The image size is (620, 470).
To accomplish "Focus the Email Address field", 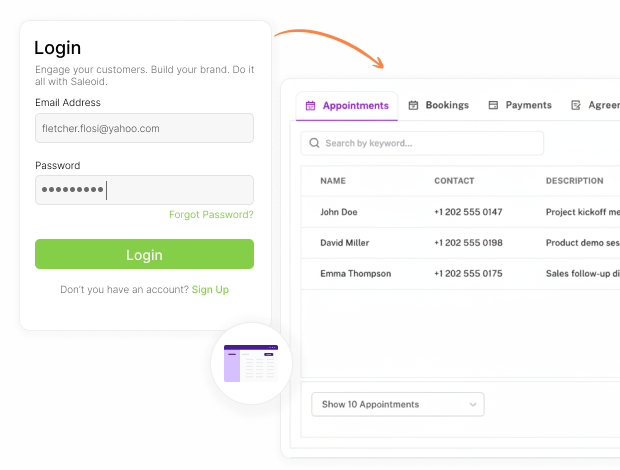I will 144,128.
